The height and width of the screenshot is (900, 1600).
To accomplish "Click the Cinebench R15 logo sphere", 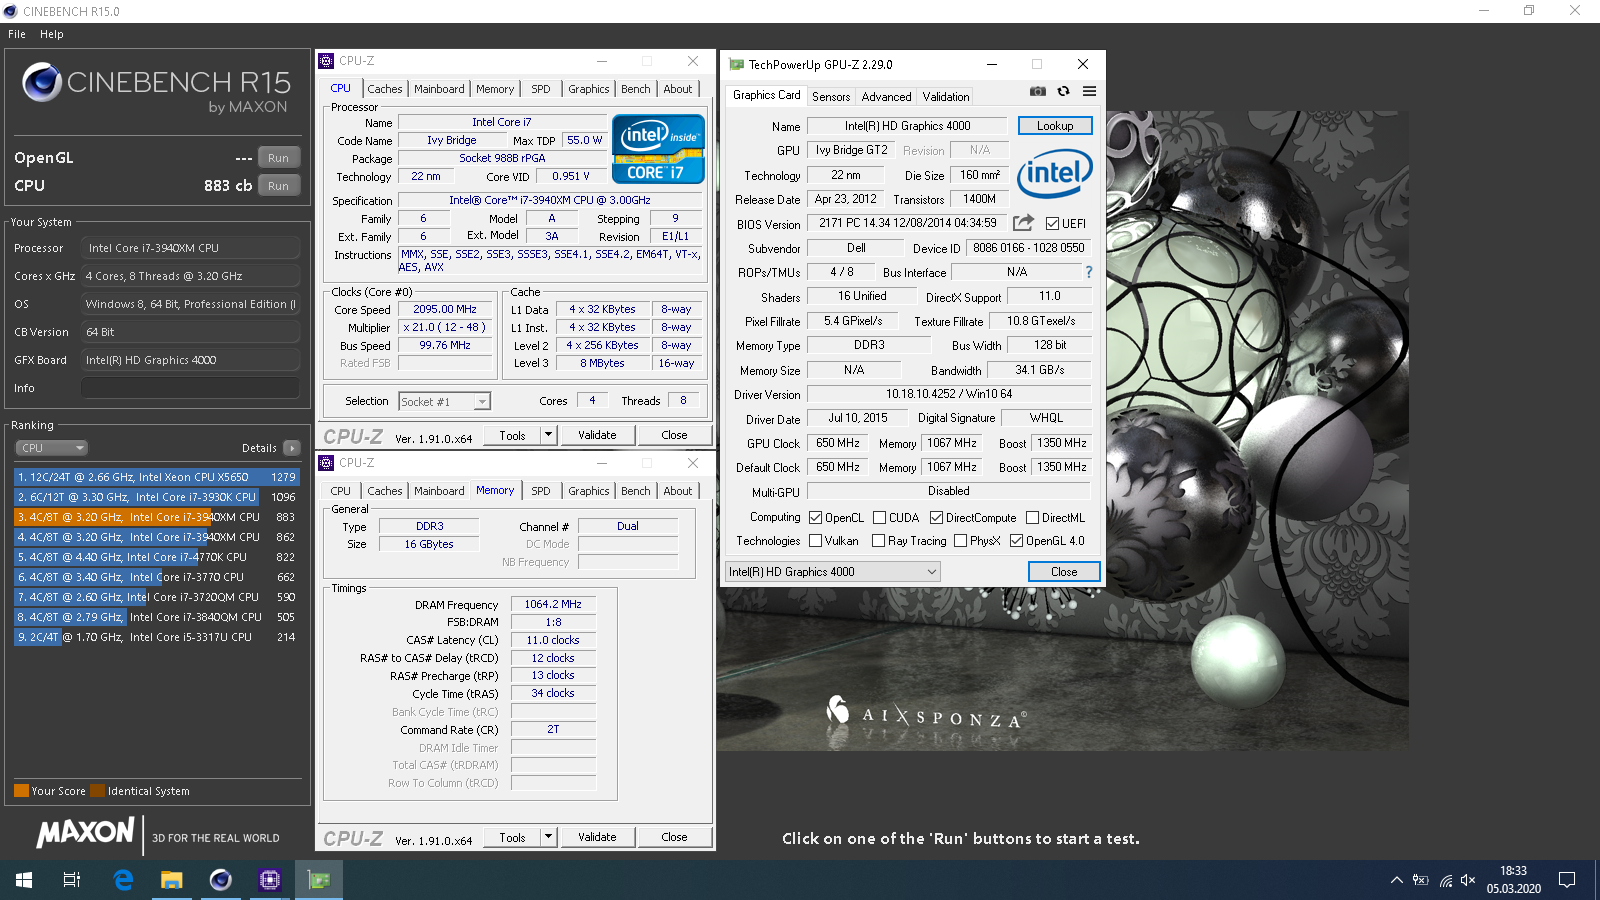I will (42, 82).
